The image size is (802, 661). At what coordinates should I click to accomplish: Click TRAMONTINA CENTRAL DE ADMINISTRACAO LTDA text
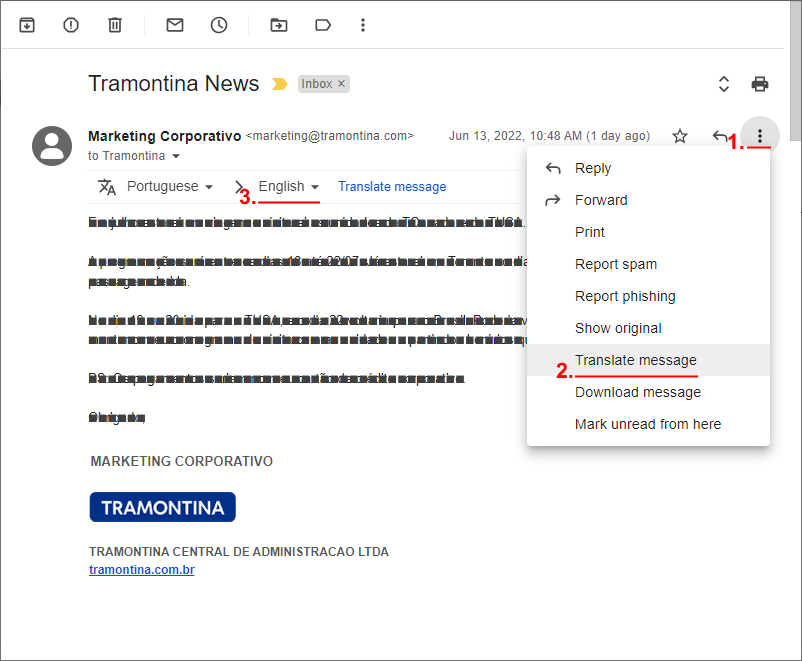239,552
